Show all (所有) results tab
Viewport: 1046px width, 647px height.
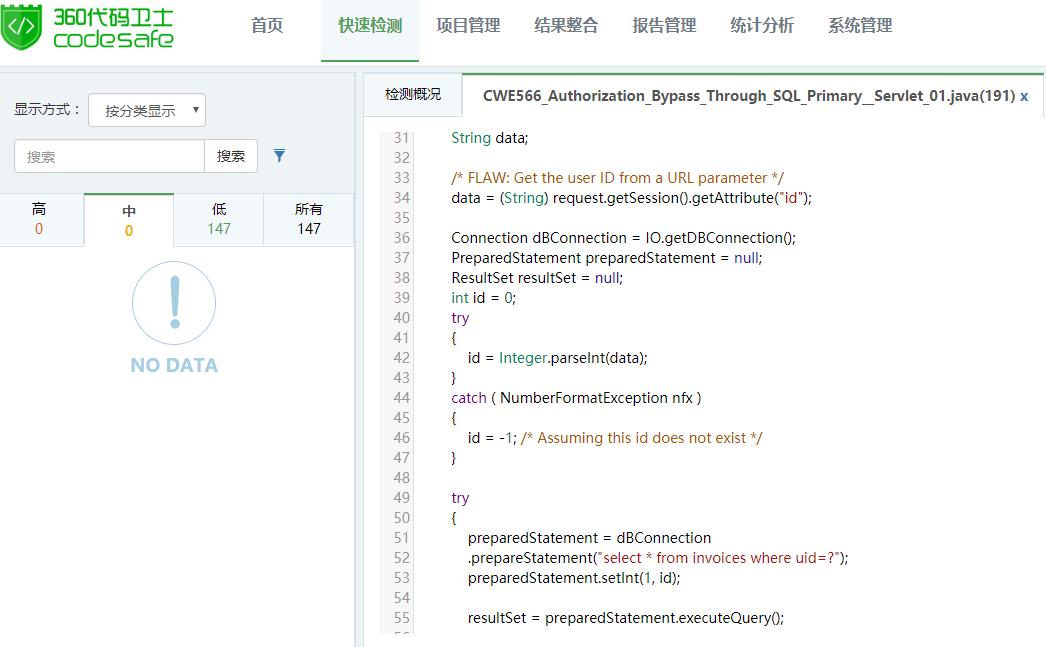pos(309,219)
